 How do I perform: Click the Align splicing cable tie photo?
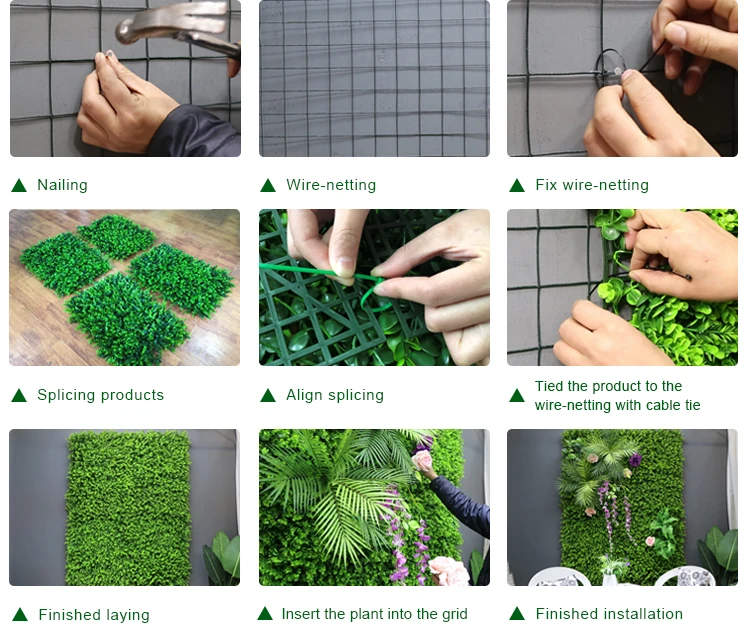pyautogui.click(x=374, y=287)
